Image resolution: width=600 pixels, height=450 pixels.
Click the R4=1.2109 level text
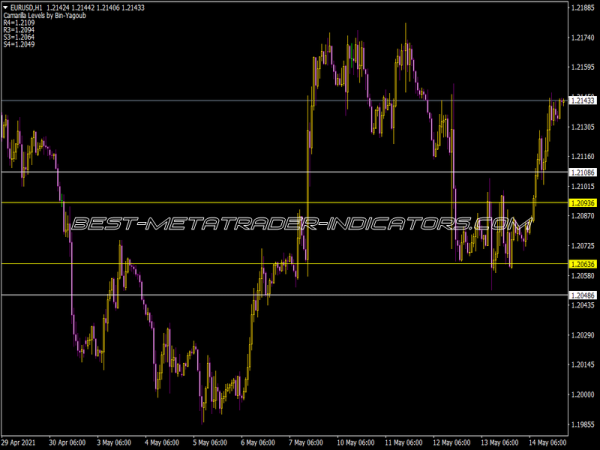[18, 24]
